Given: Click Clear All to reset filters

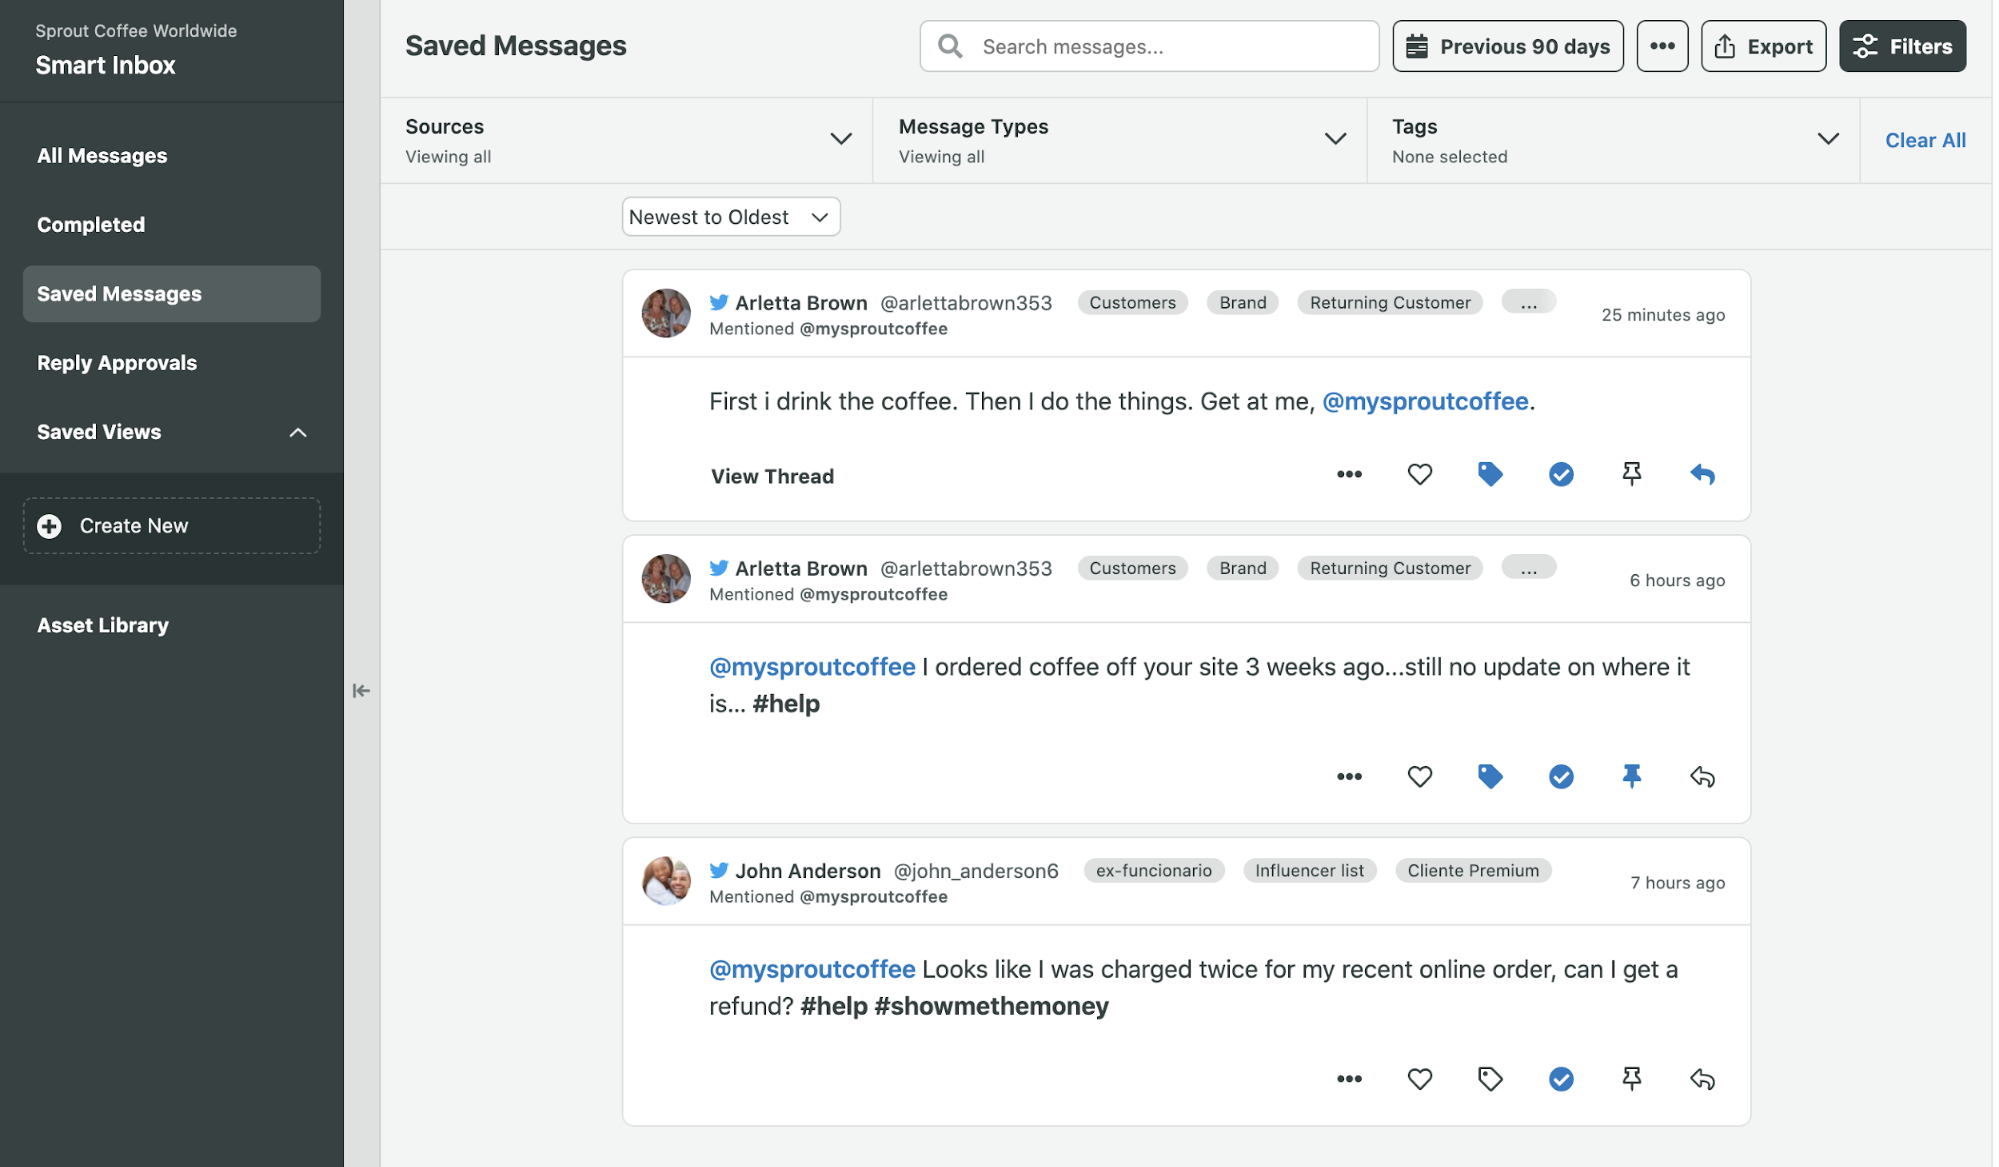Looking at the screenshot, I should (1924, 140).
